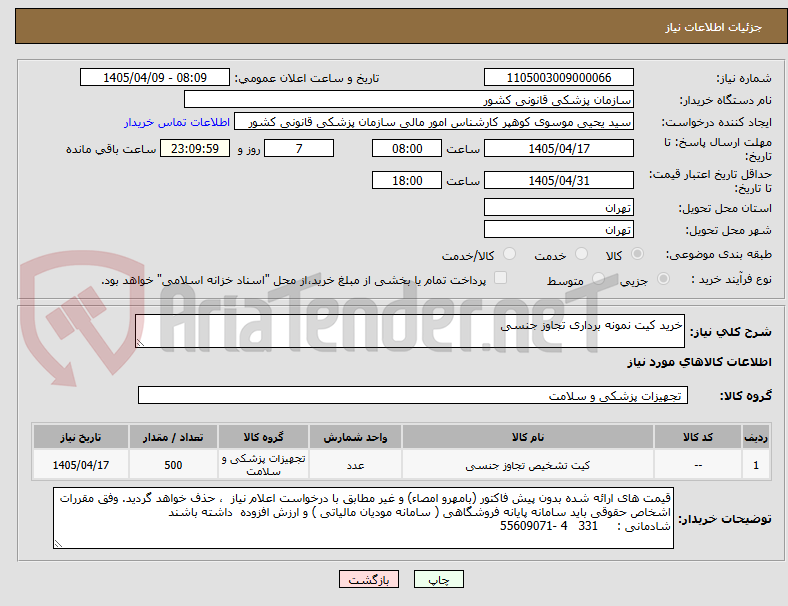
Task: Click the تعداد / مقدار column header
Action: point(173,437)
